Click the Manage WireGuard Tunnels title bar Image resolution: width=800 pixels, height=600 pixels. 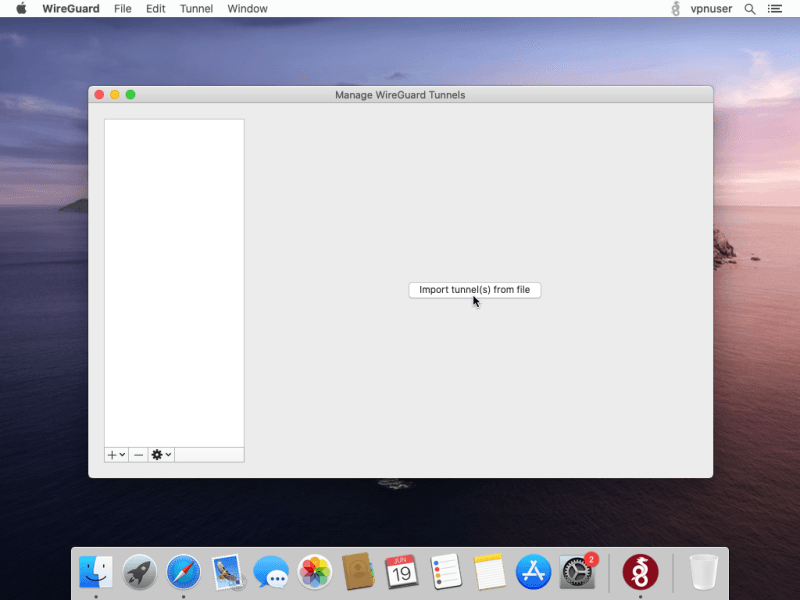coord(401,95)
